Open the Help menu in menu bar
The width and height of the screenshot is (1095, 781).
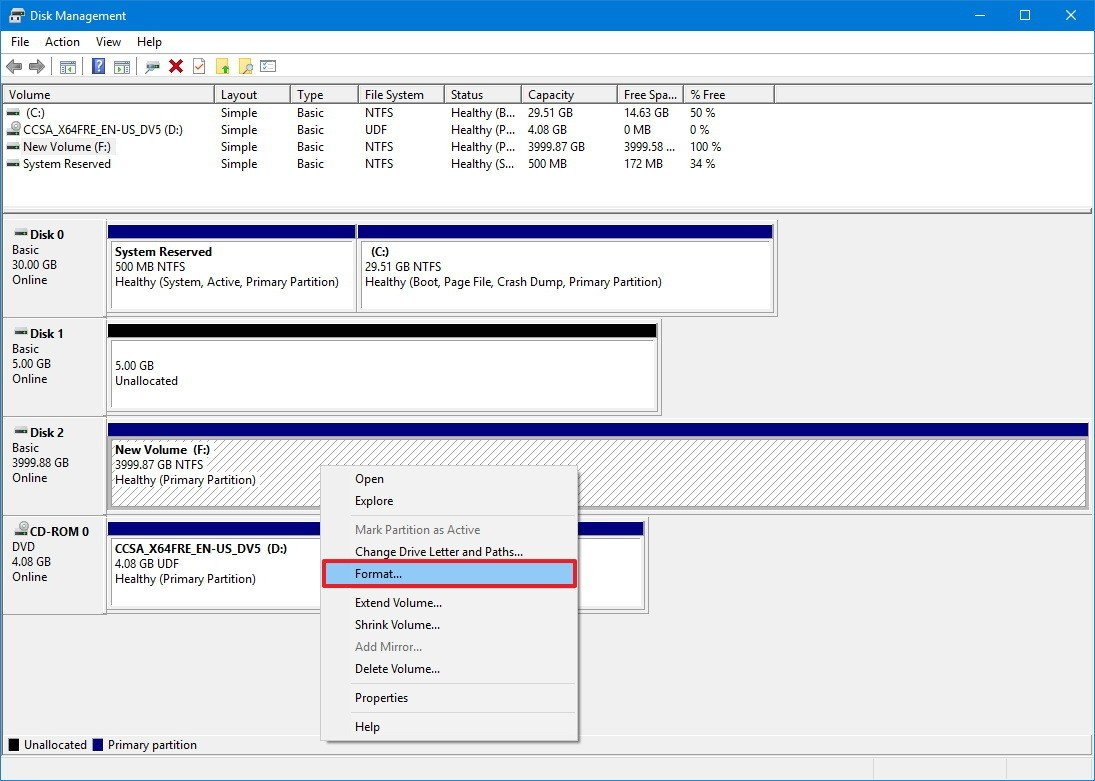(x=149, y=42)
